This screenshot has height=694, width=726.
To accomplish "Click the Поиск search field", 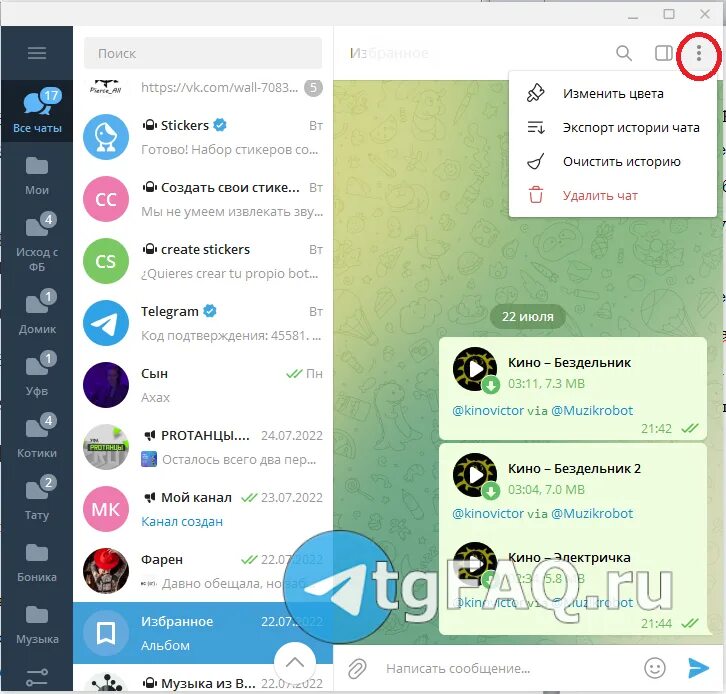I will pyautogui.click(x=203, y=53).
